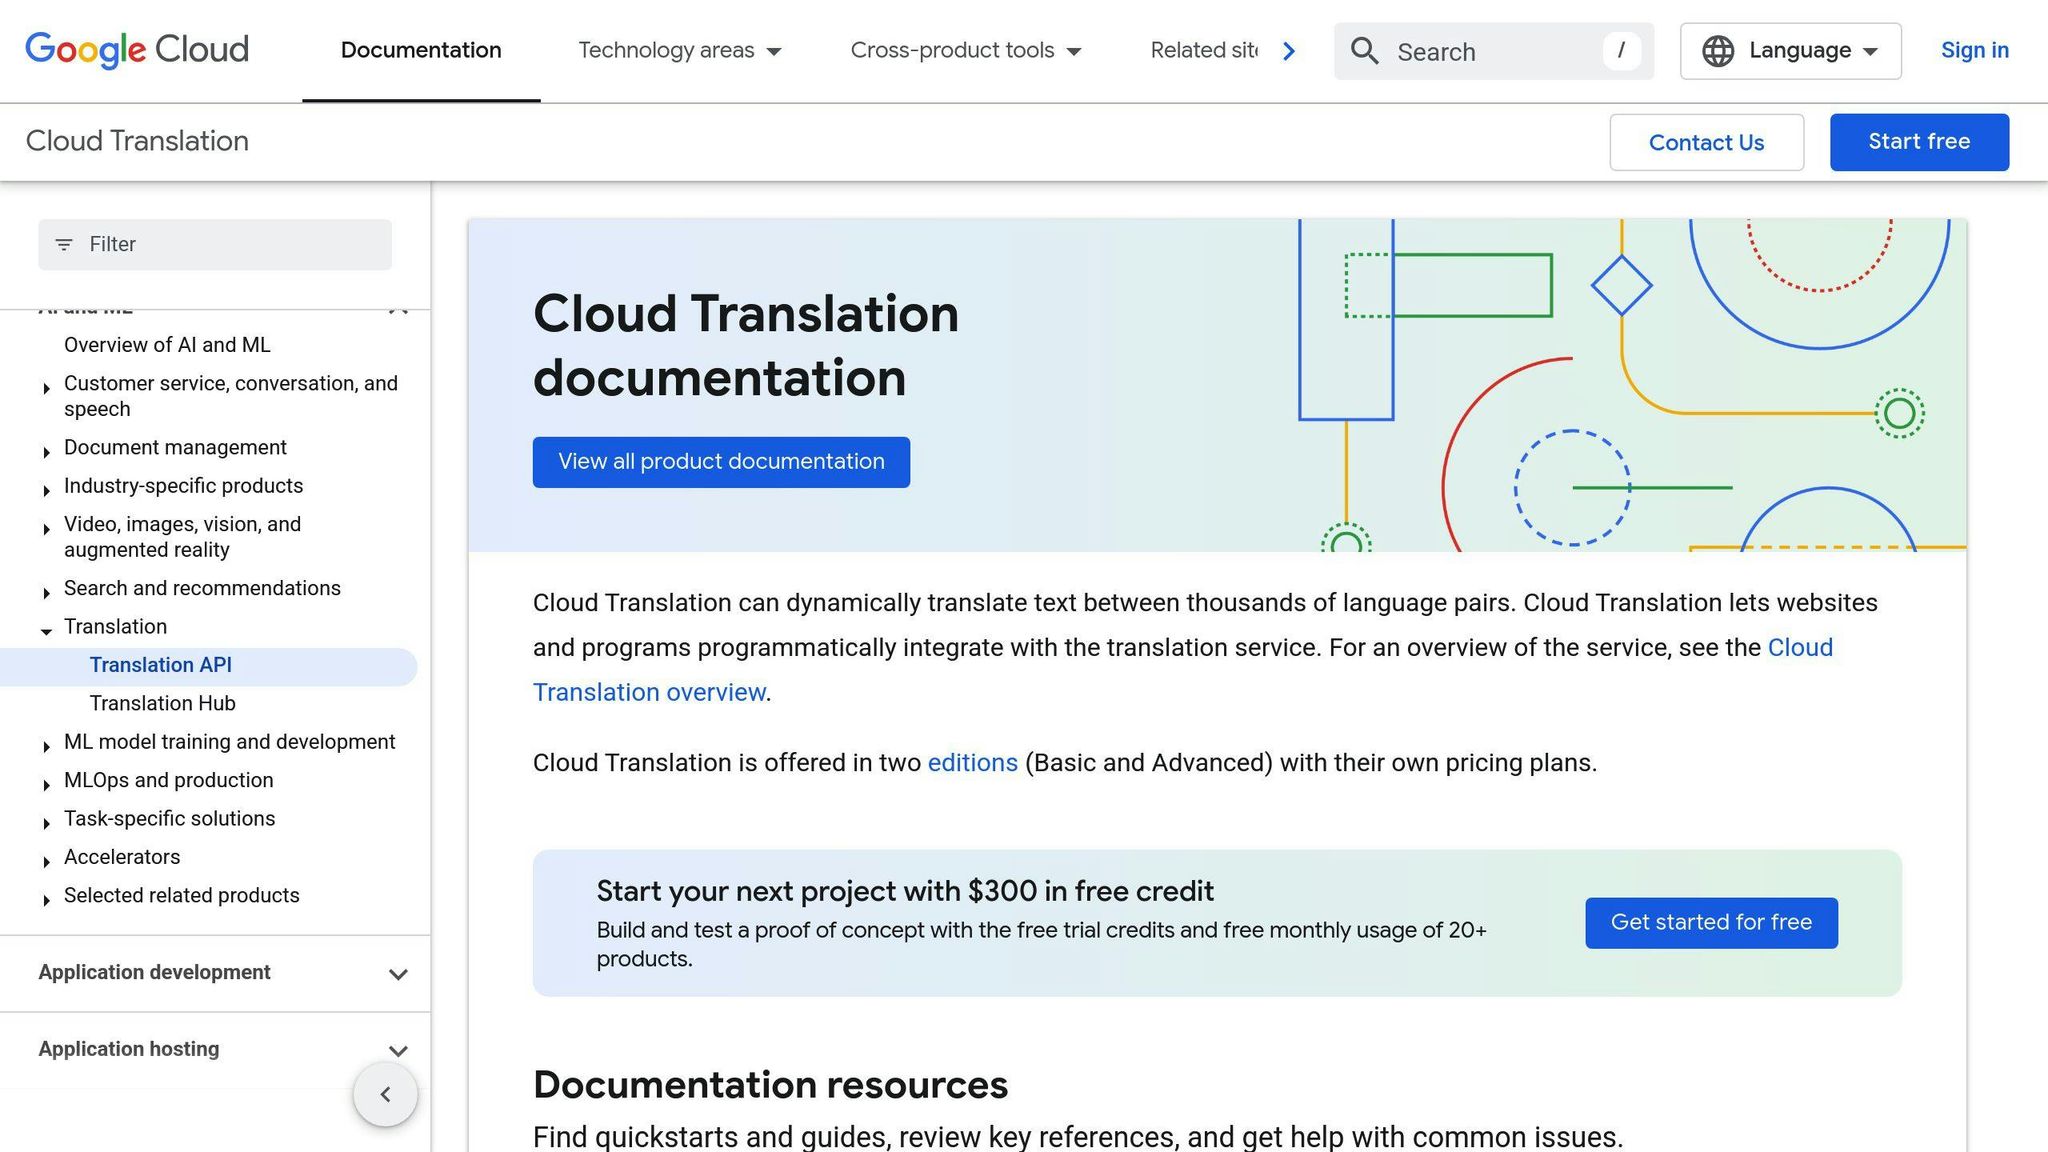The width and height of the screenshot is (2048, 1152).
Task: Select the Documentation tab
Action: [421, 51]
